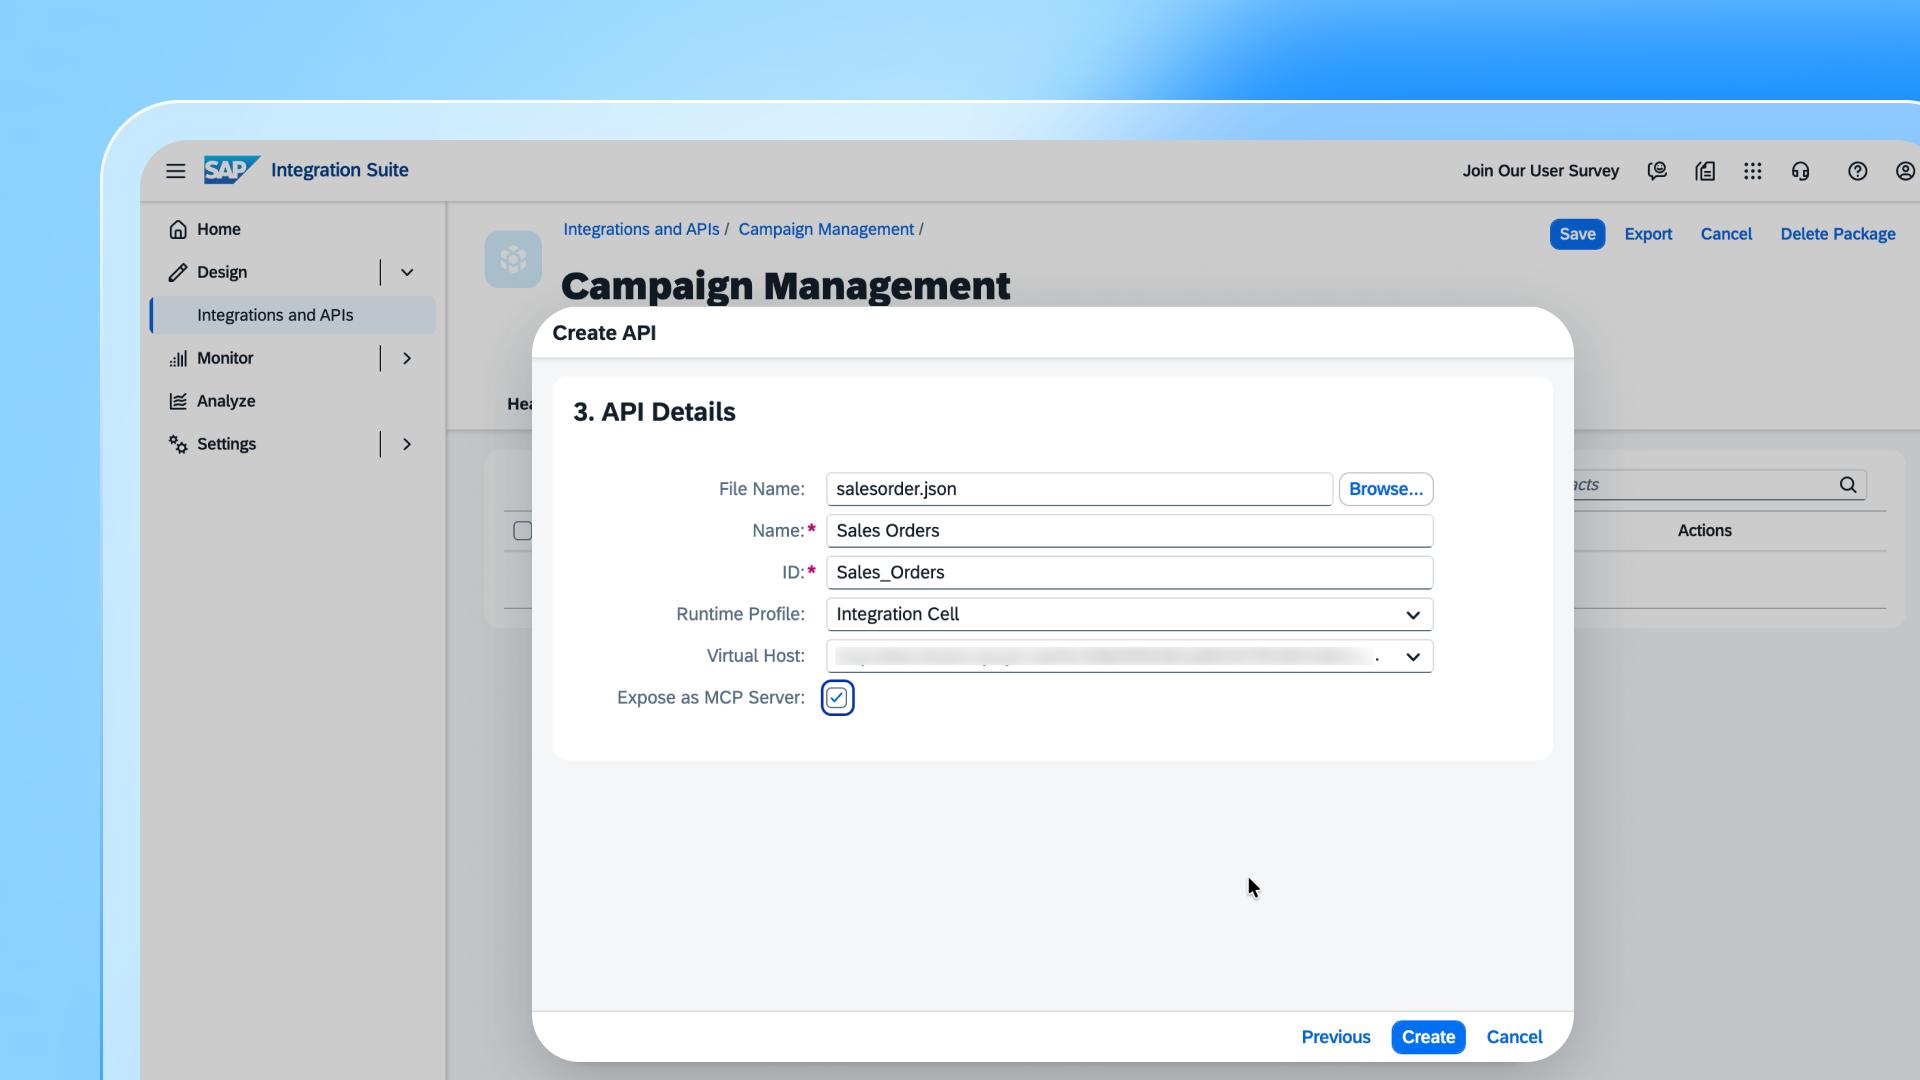Image resolution: width=1920 pixels, height=1080 pixels.
Task: Click Delete Package
Action: coord(1837,234)
